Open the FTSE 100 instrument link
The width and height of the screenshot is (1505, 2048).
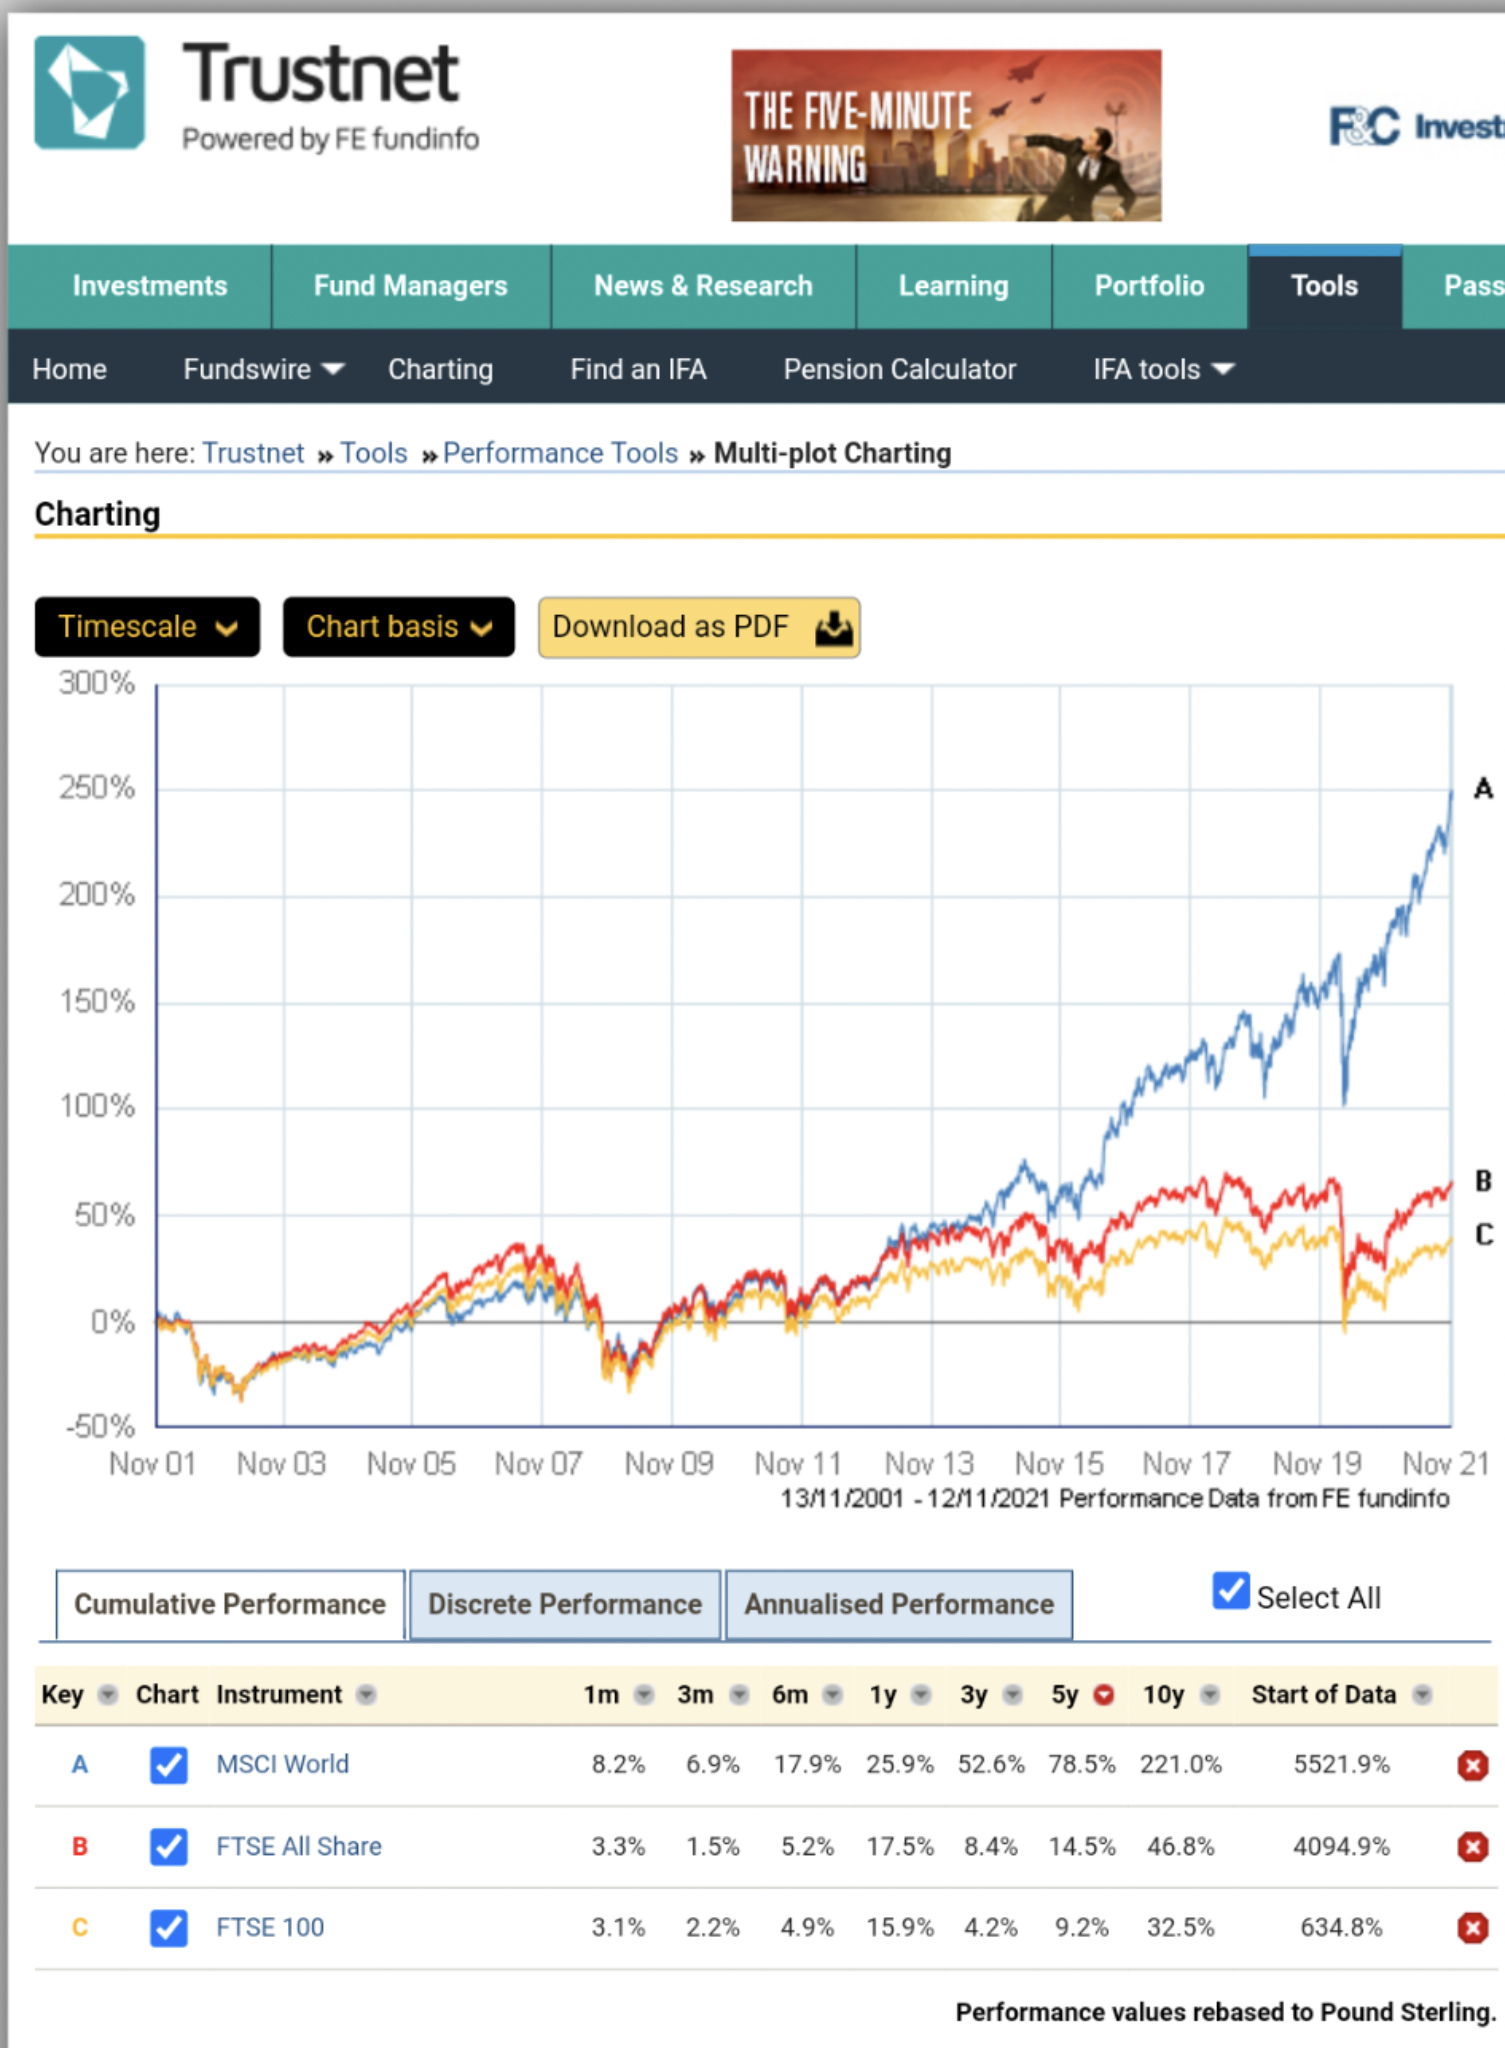pos(270,1927)
